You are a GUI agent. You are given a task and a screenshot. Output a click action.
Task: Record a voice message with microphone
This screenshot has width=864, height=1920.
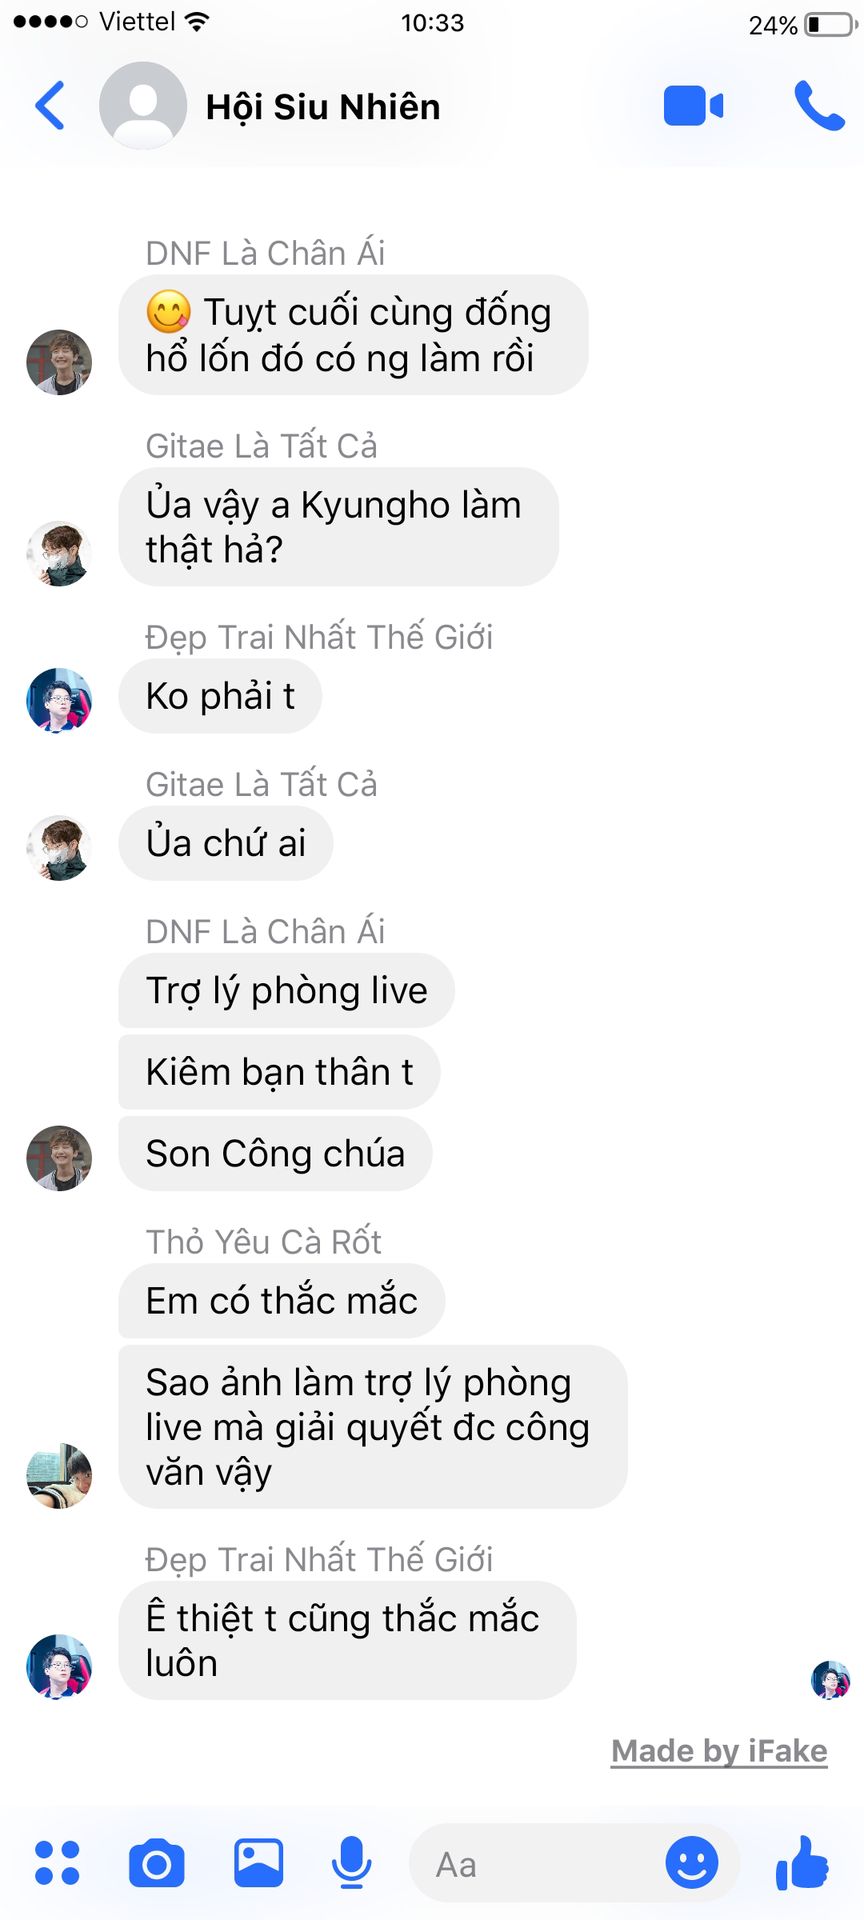[x=351, y=1862]
